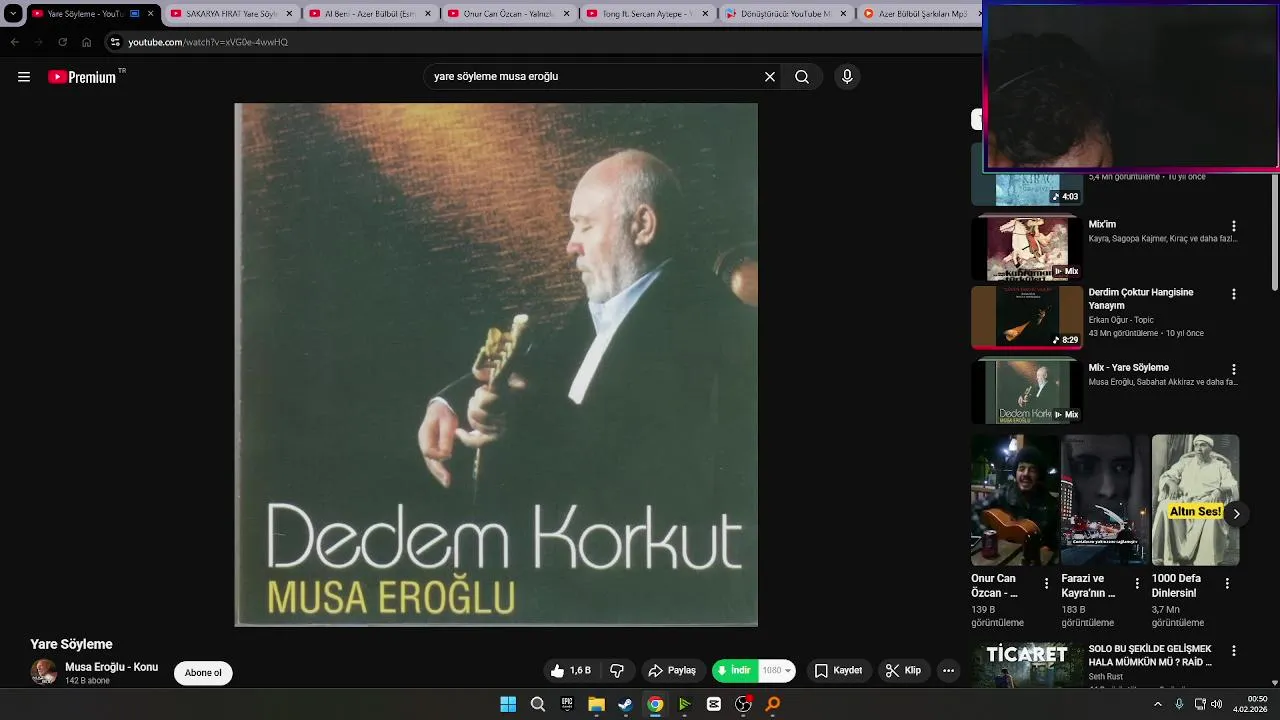Open options menu for Mix'im
Viewport: 1280px width, 720px height.
point(1233,226)
